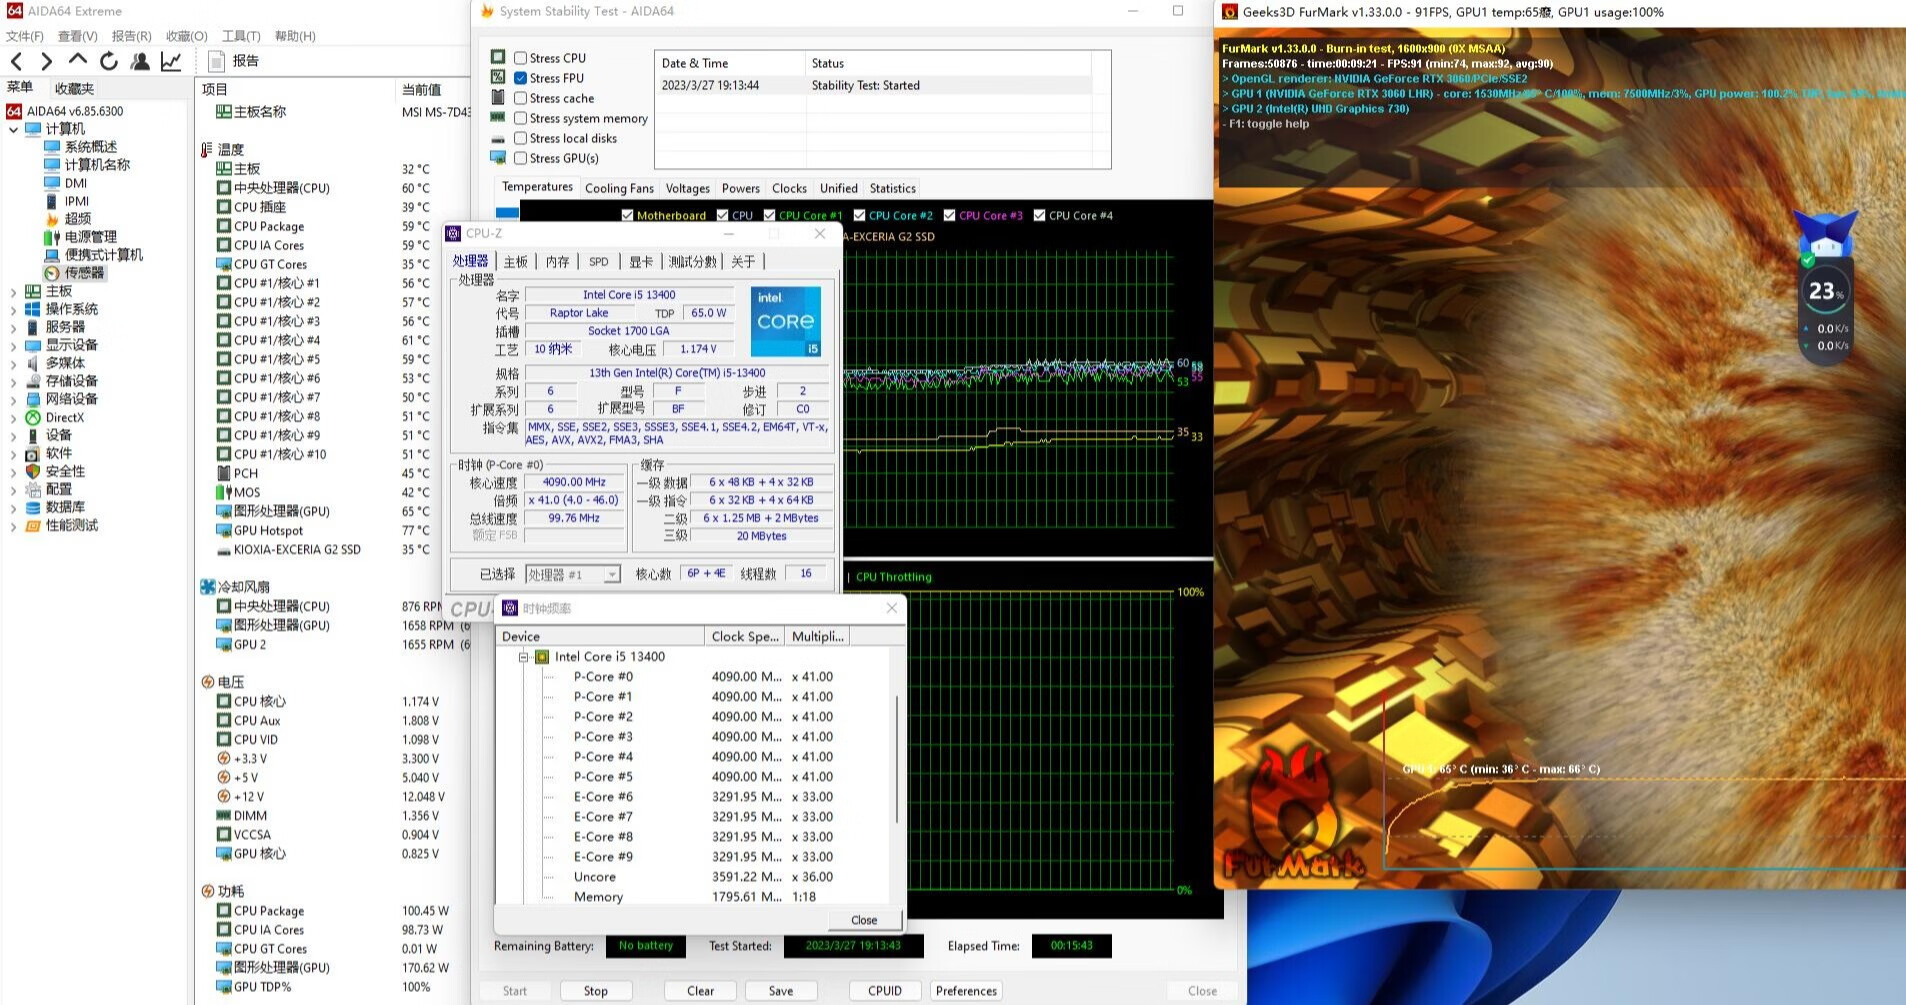
Task: Click the line graph icon in AIDA64 toolbar
Action: (171, 61)
